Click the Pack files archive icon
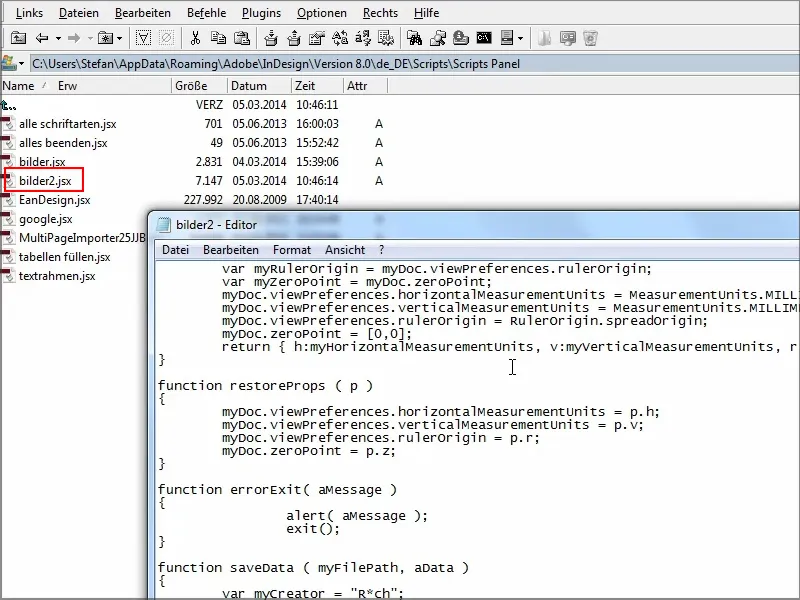This screenshot has width=800, height=600. pyautogui.click(x=271, y=38)
